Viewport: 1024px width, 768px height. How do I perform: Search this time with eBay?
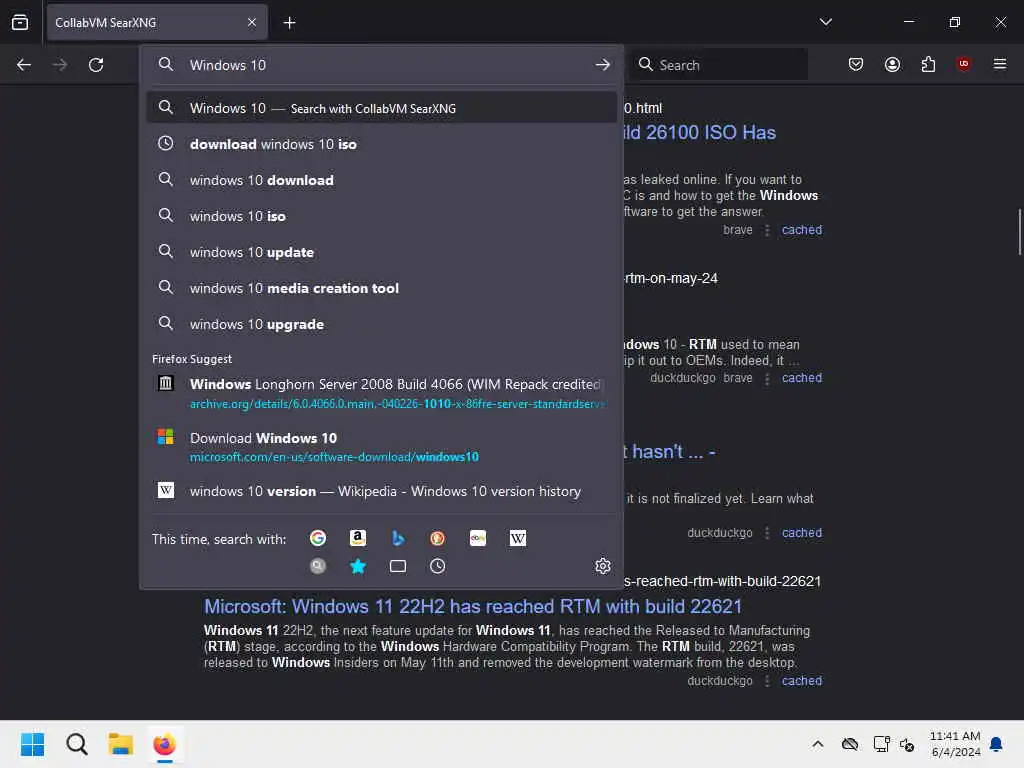click(478, 538)
